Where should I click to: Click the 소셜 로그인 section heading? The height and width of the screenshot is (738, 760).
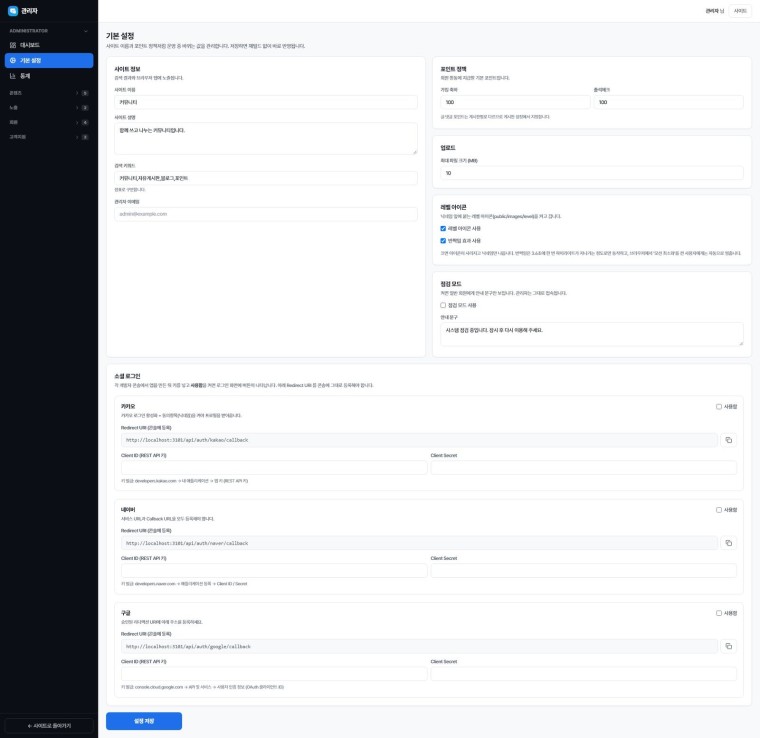tap(127, 376)
